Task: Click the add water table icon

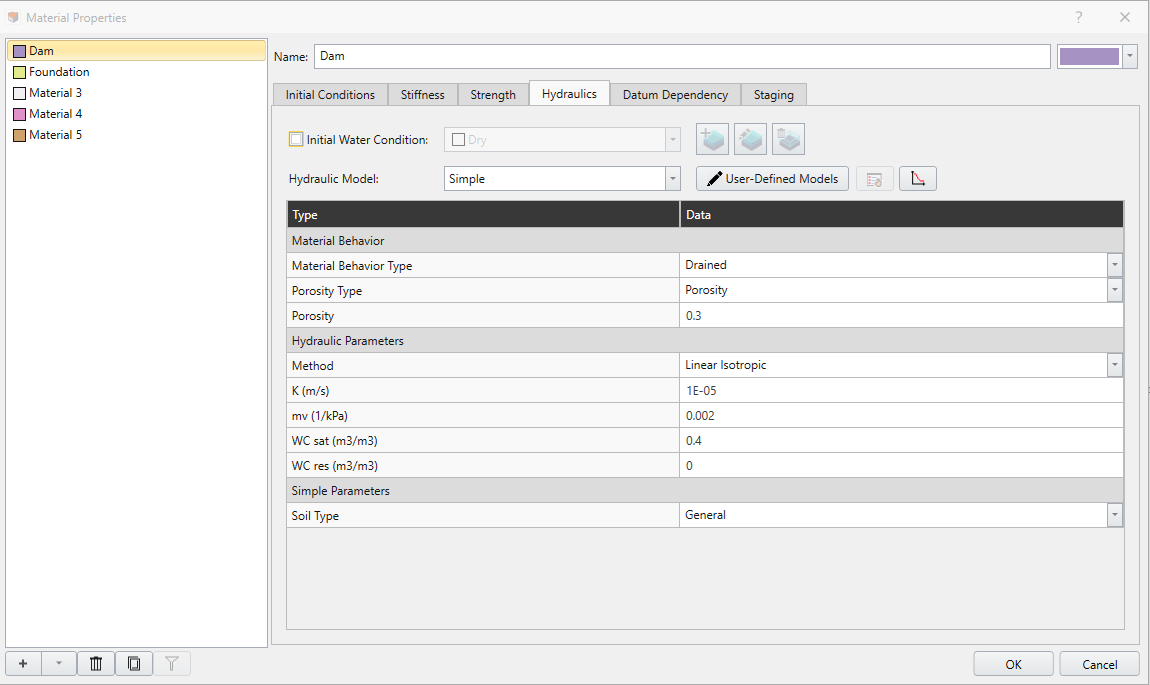Action: (x=712, y=139)
